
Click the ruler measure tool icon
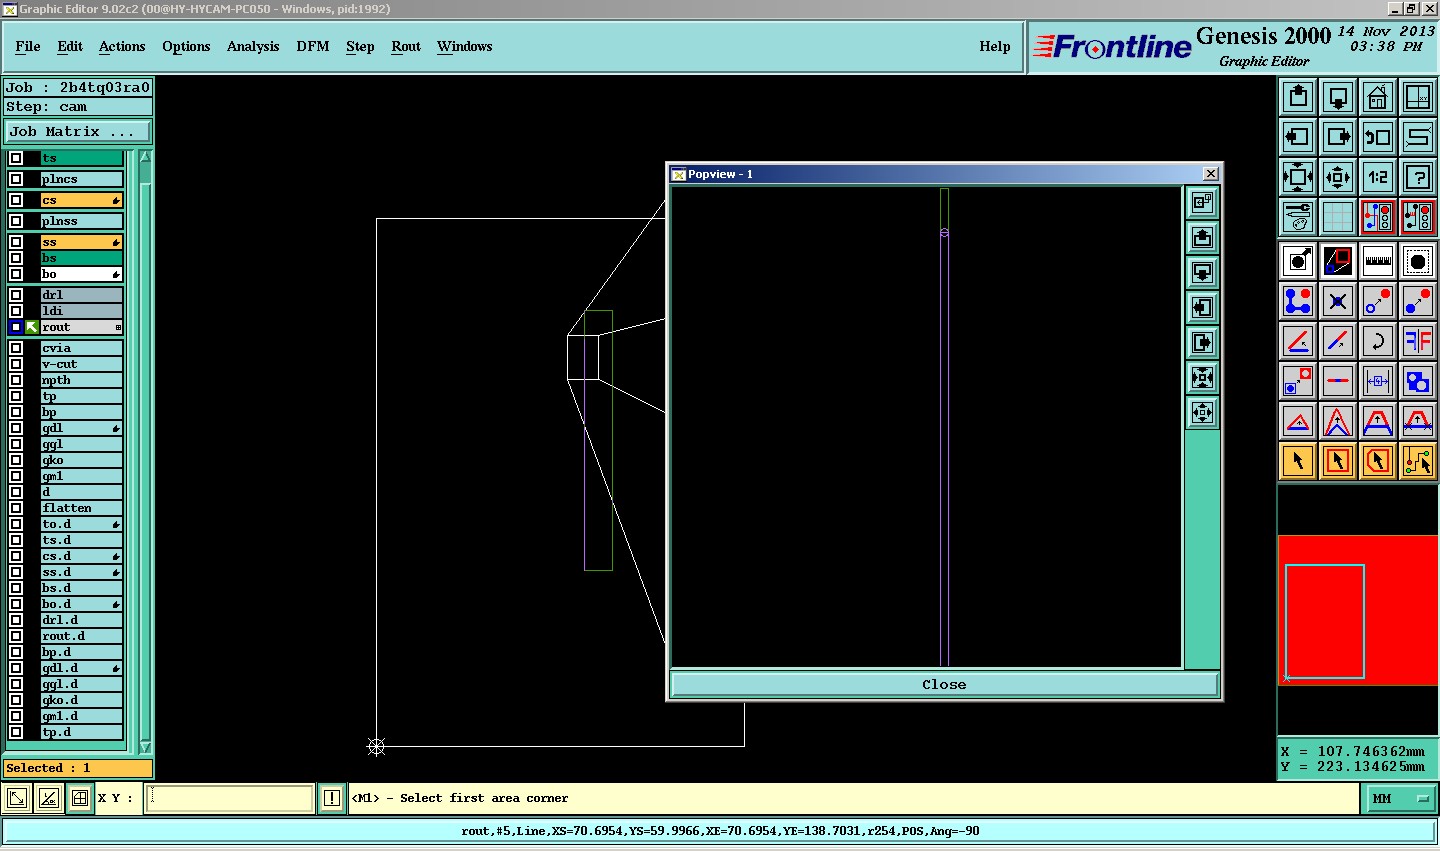point(1378,262)
